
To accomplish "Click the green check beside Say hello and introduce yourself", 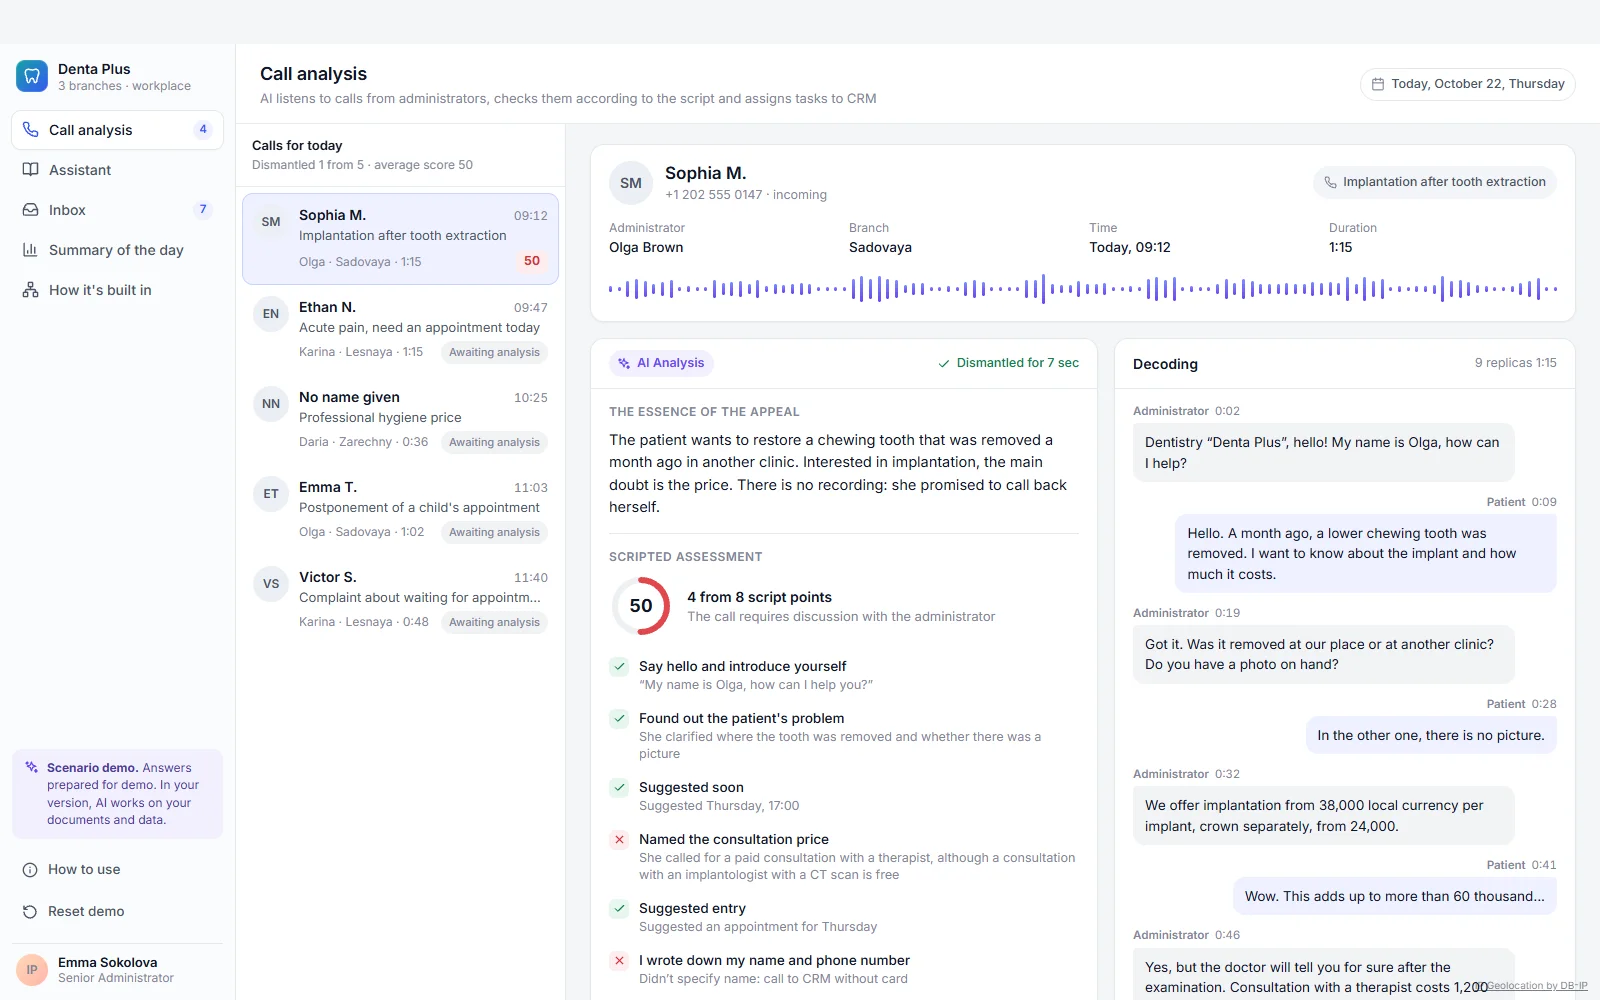I will (x=619, y=667).
